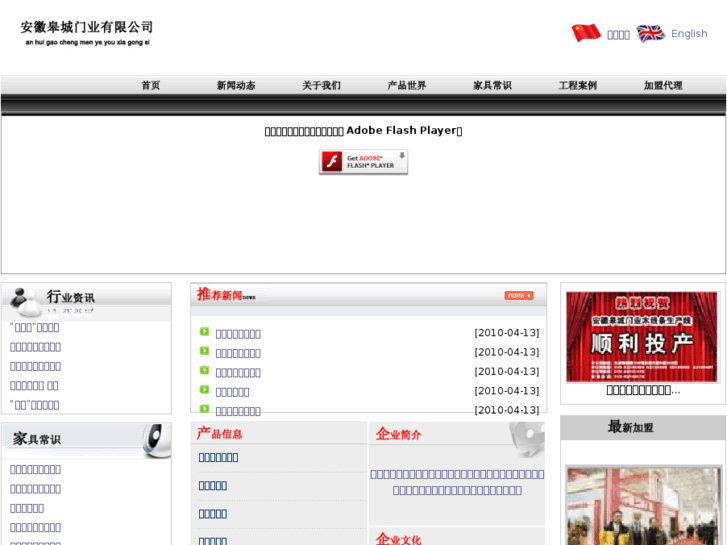
Task: Open the first link under 行业资讯
Action: (x=35, y=327)
